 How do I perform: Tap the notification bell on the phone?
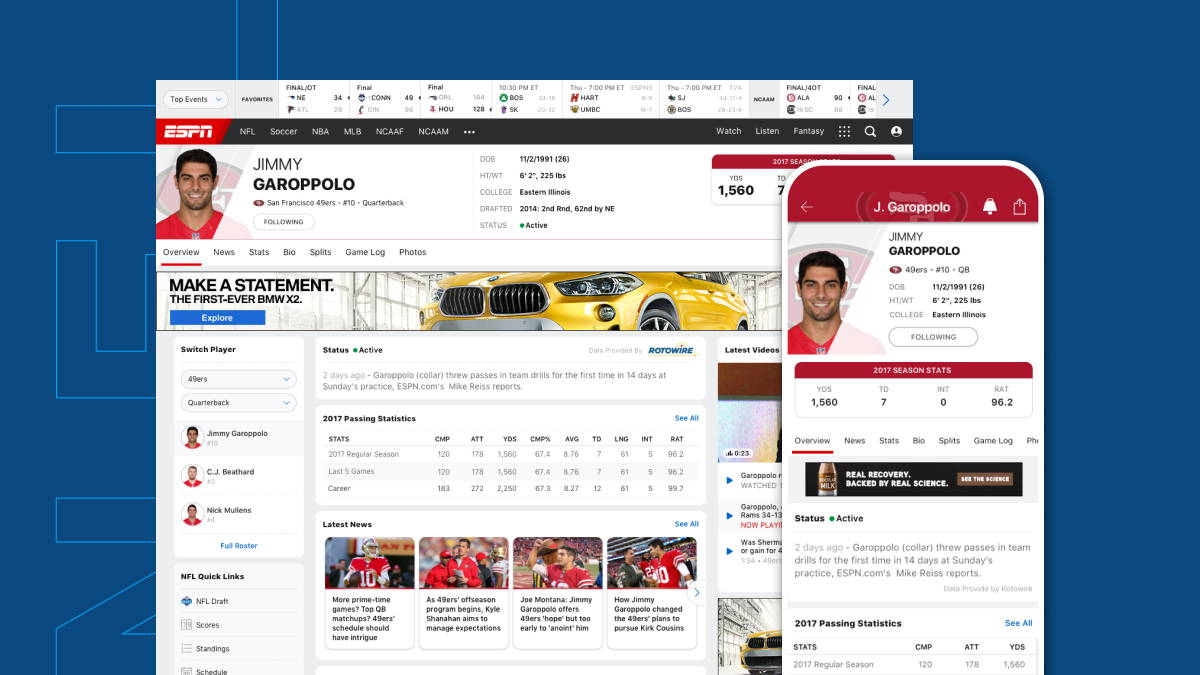(990, 206)
